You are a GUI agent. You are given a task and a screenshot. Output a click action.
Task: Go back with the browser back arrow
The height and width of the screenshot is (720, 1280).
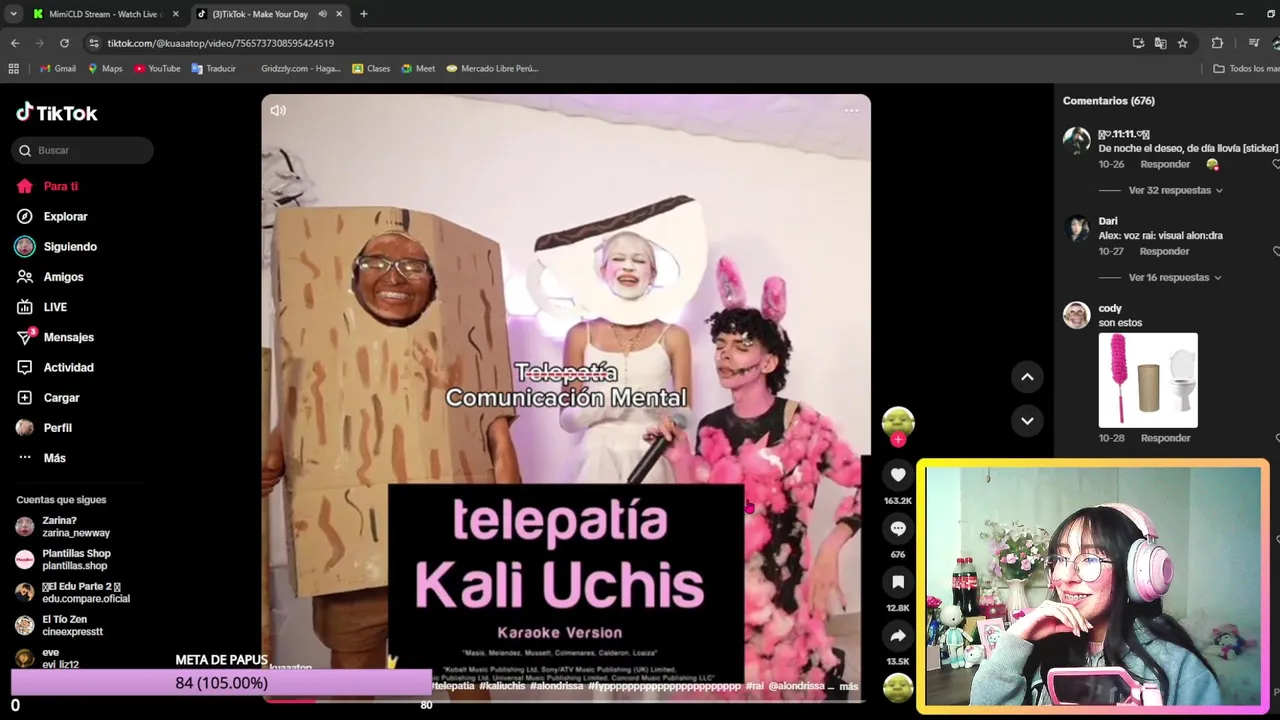click(14, 43)
